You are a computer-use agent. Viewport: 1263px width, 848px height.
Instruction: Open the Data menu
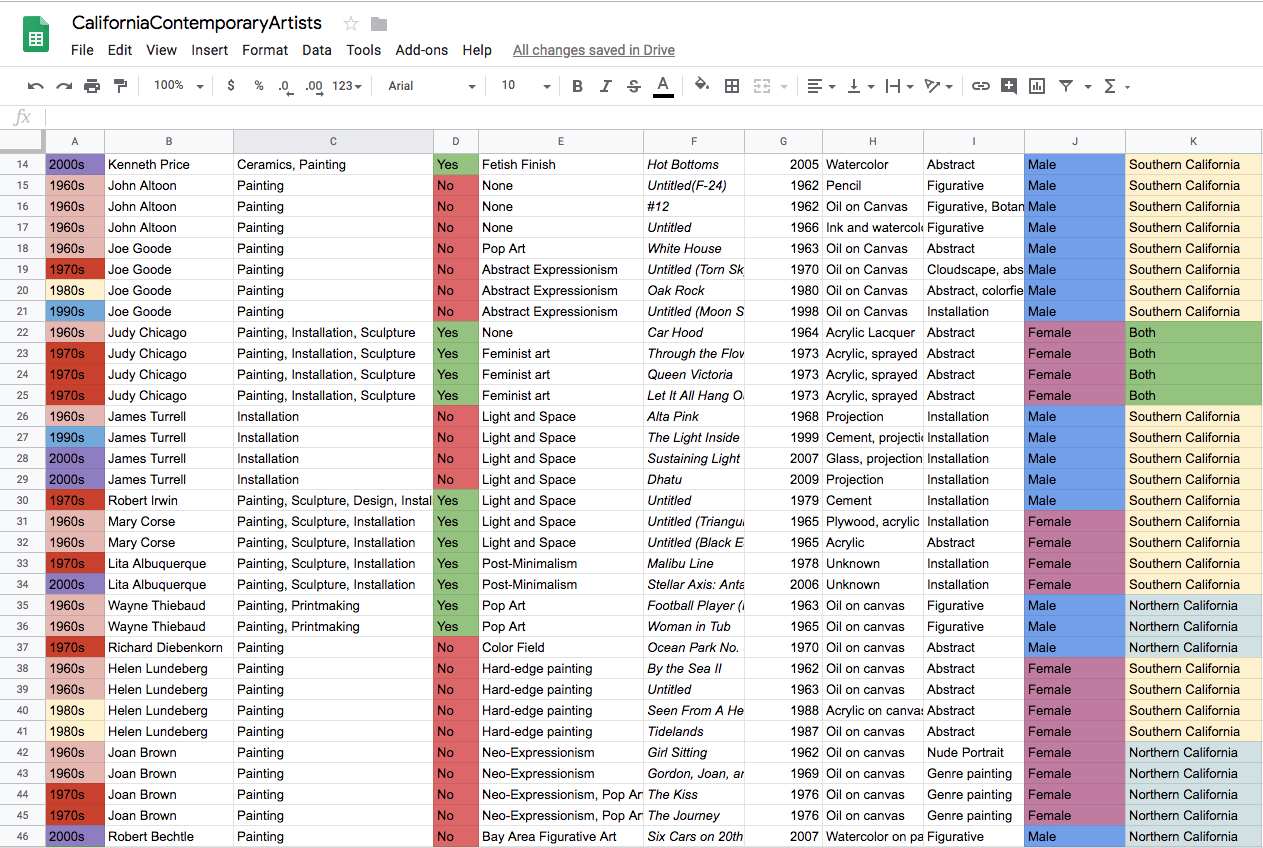317,50
